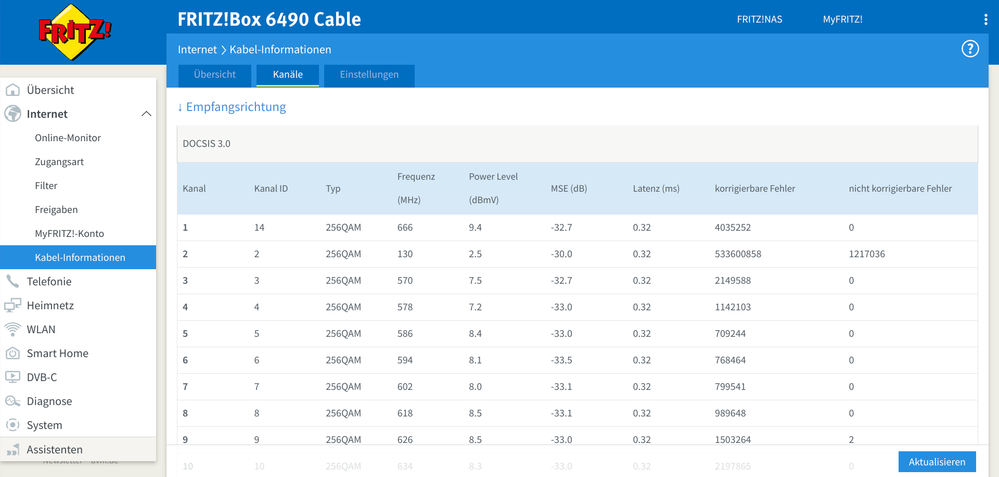Click the Smart Home icon
The height and width of the screenshot is (477, 999).
pyautogui.click(x=13, y=353)
